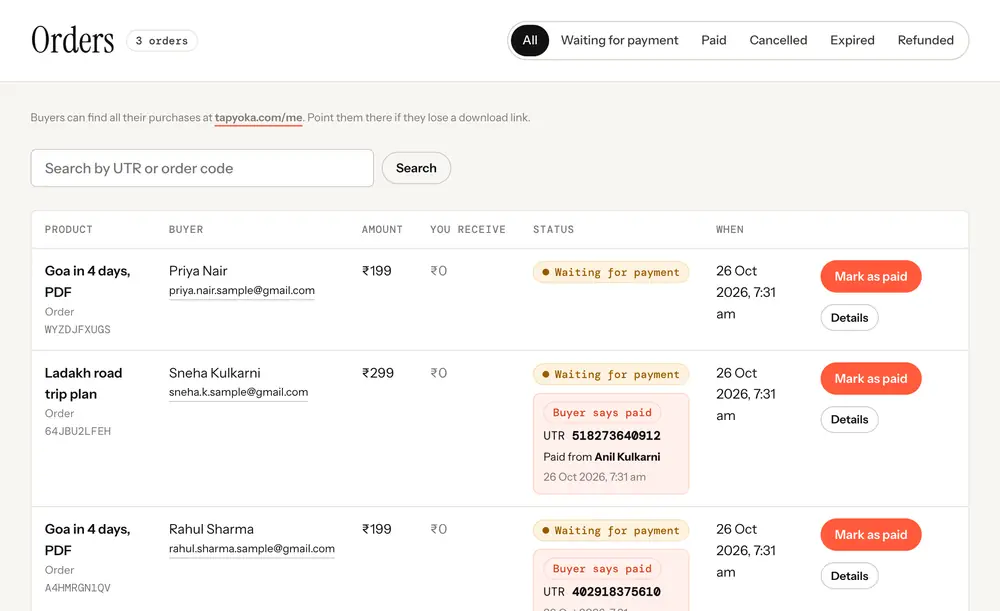The width and height of the screenshot is (1000, 611).
Task: Show Cancelled orders tab
Action: (778, 40)
